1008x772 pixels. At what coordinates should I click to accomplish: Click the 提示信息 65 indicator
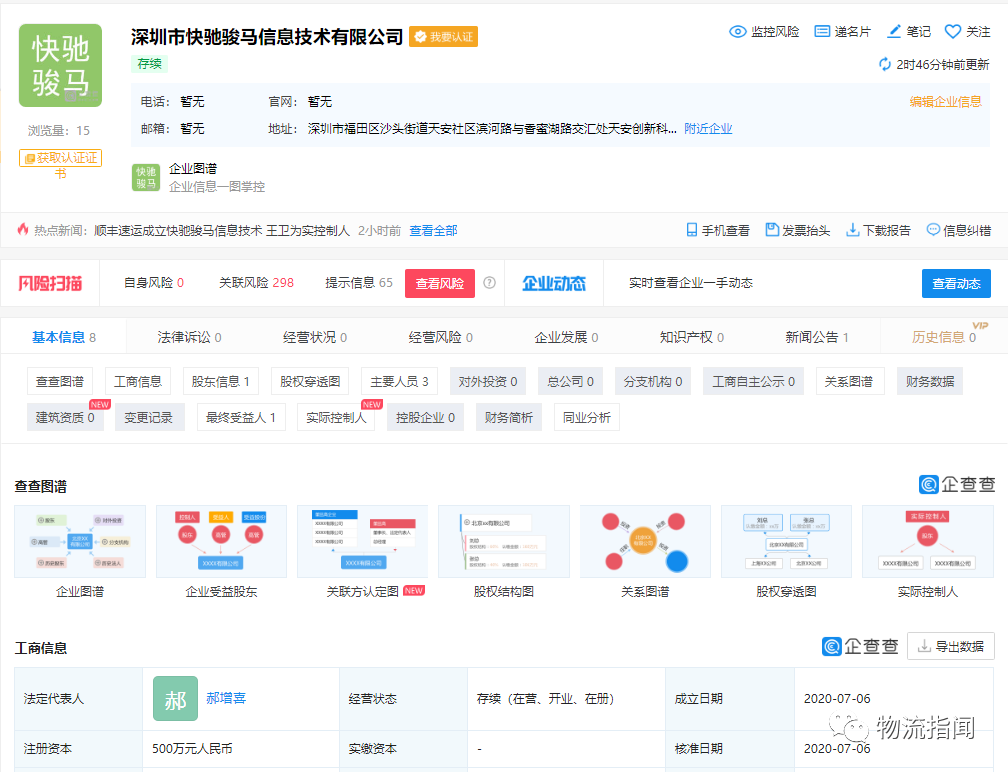pos(359,283)
